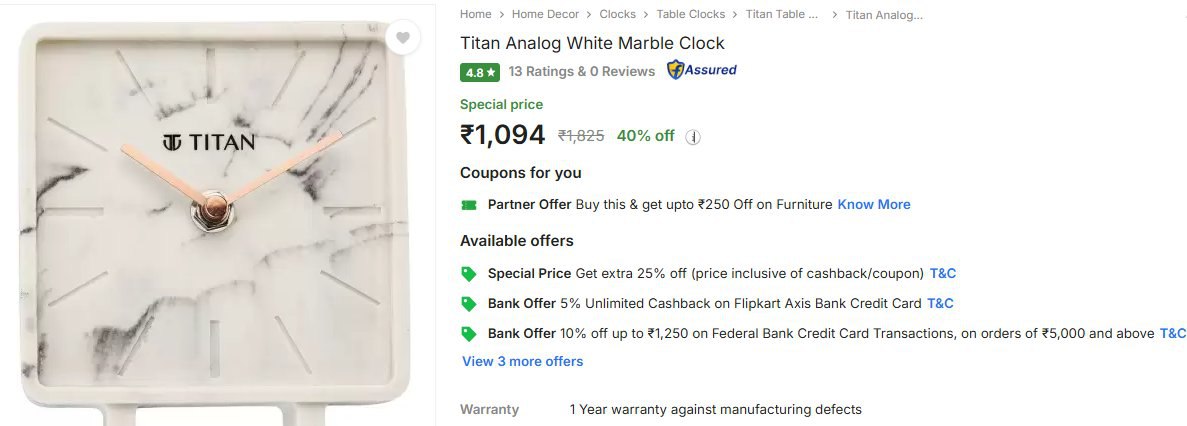Click the Partner Offer coupon icon
The width and height of the screenshot is (1187, 426).
point(468,205)
